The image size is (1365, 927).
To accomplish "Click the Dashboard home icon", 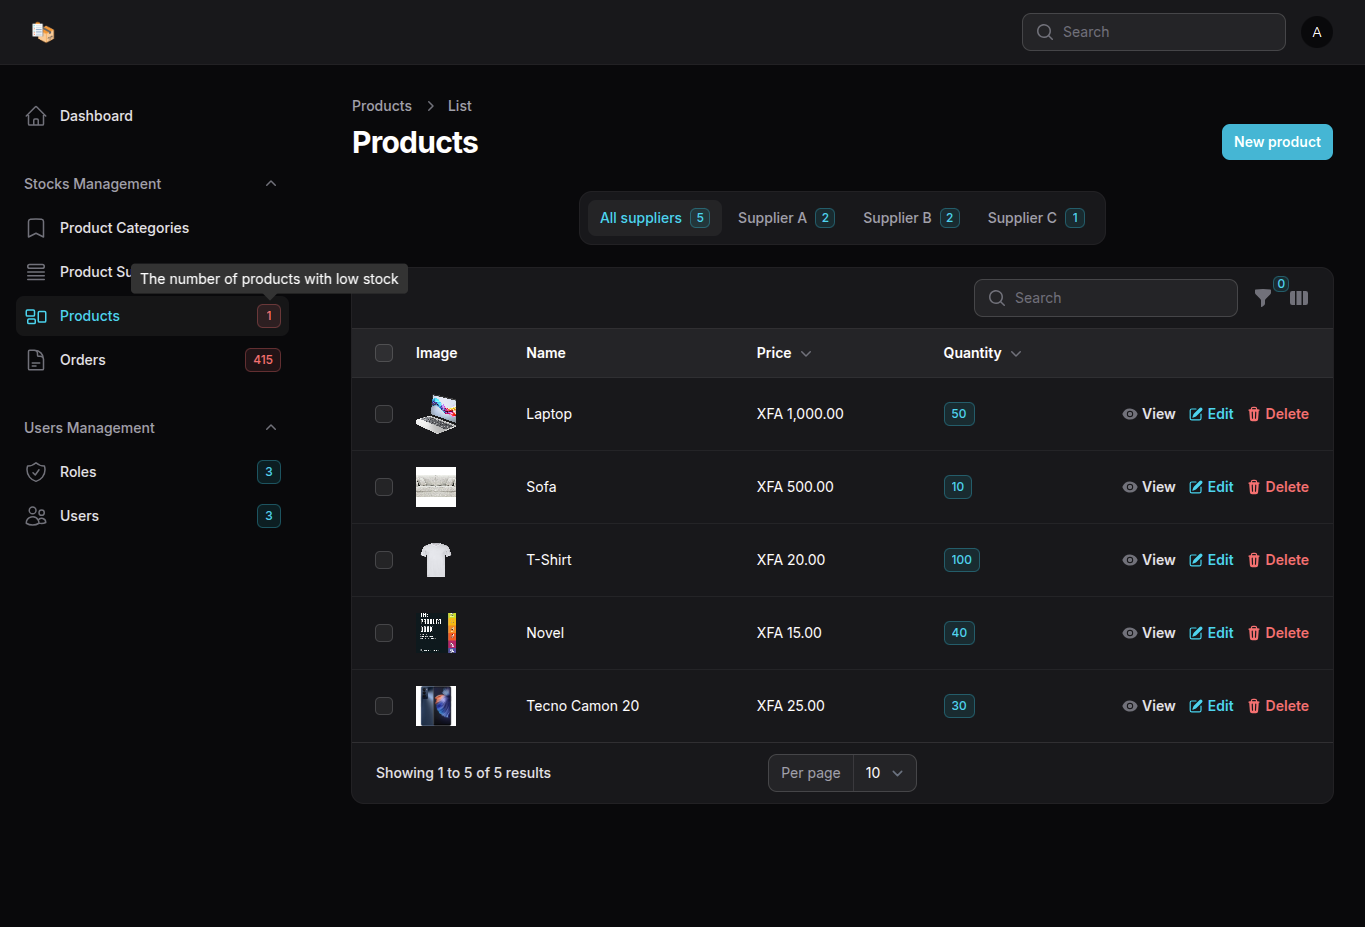I will click(36, 116).
